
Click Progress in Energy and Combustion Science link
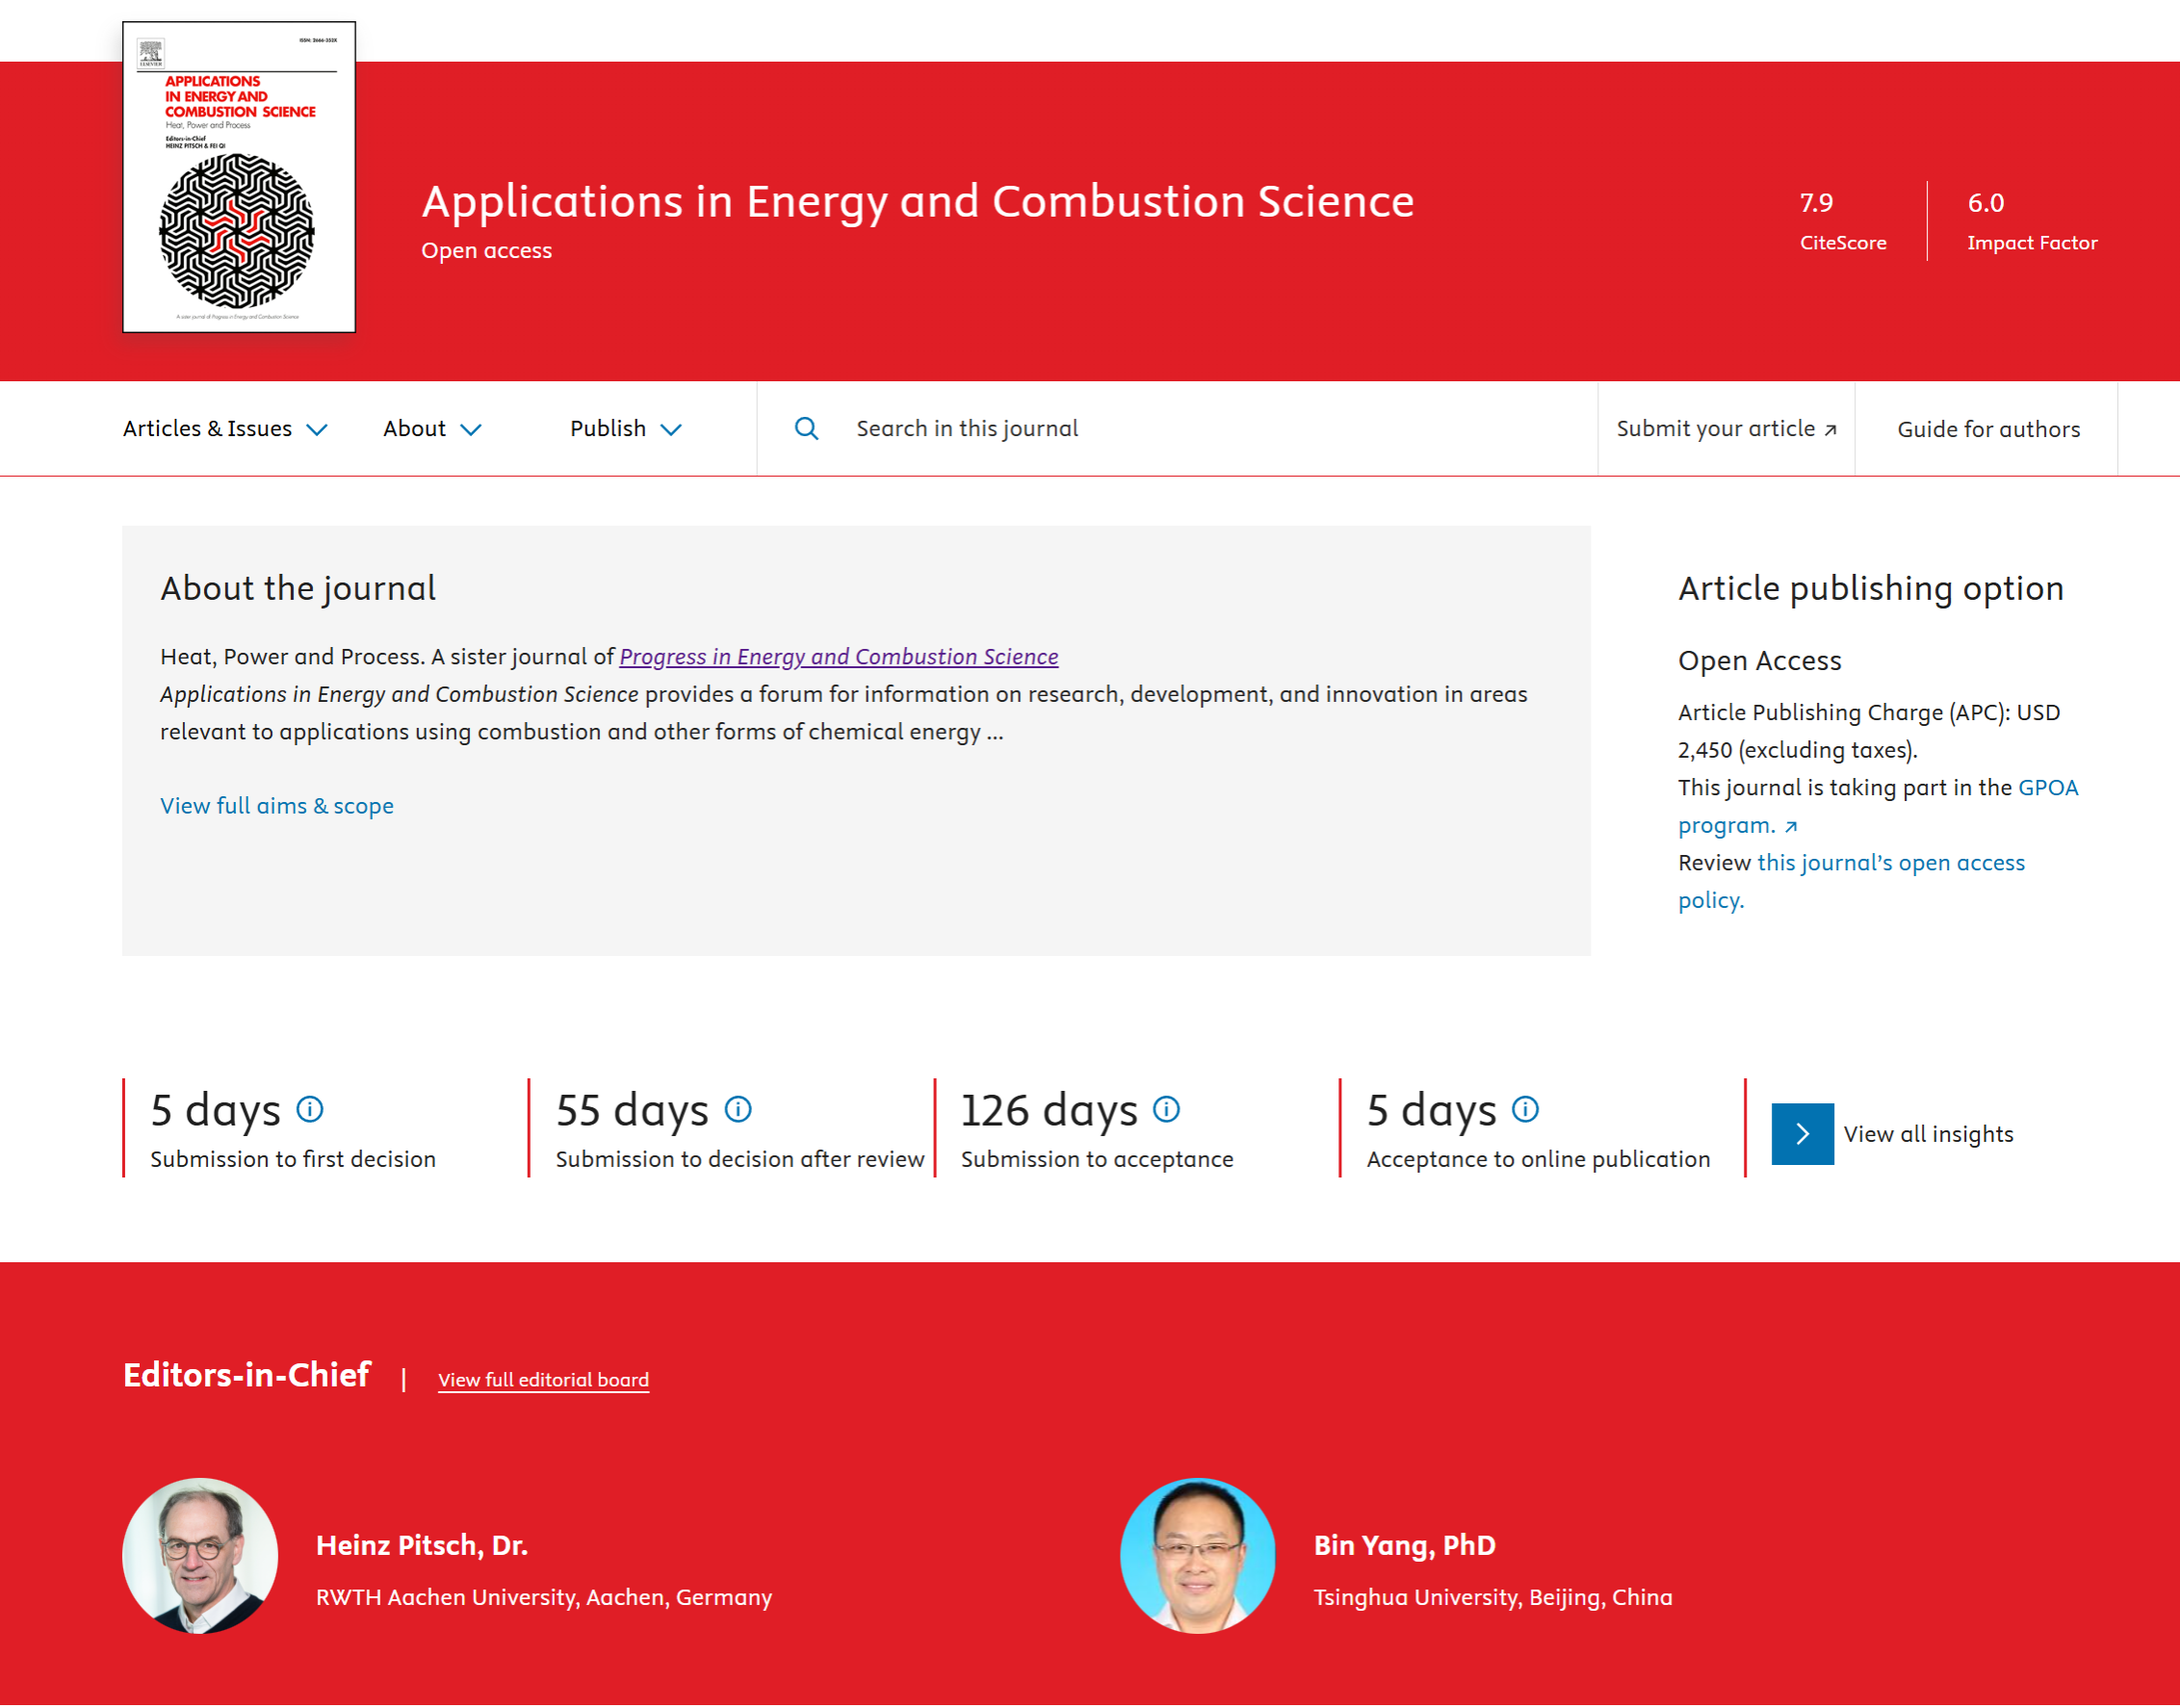(838, 657)
